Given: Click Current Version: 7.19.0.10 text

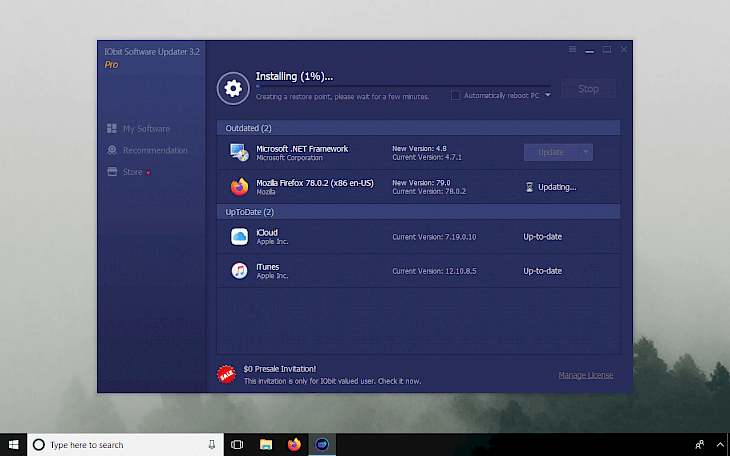Looking at the screenshot, I should 434,237.
